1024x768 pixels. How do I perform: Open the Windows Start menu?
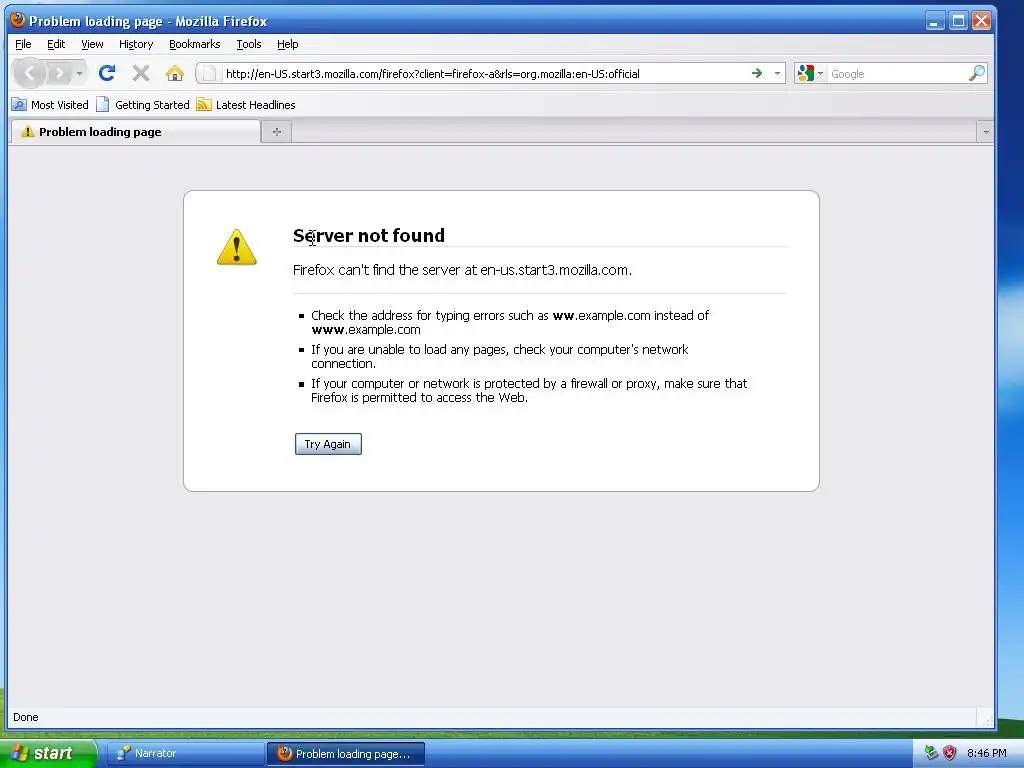tap(48, 753)
